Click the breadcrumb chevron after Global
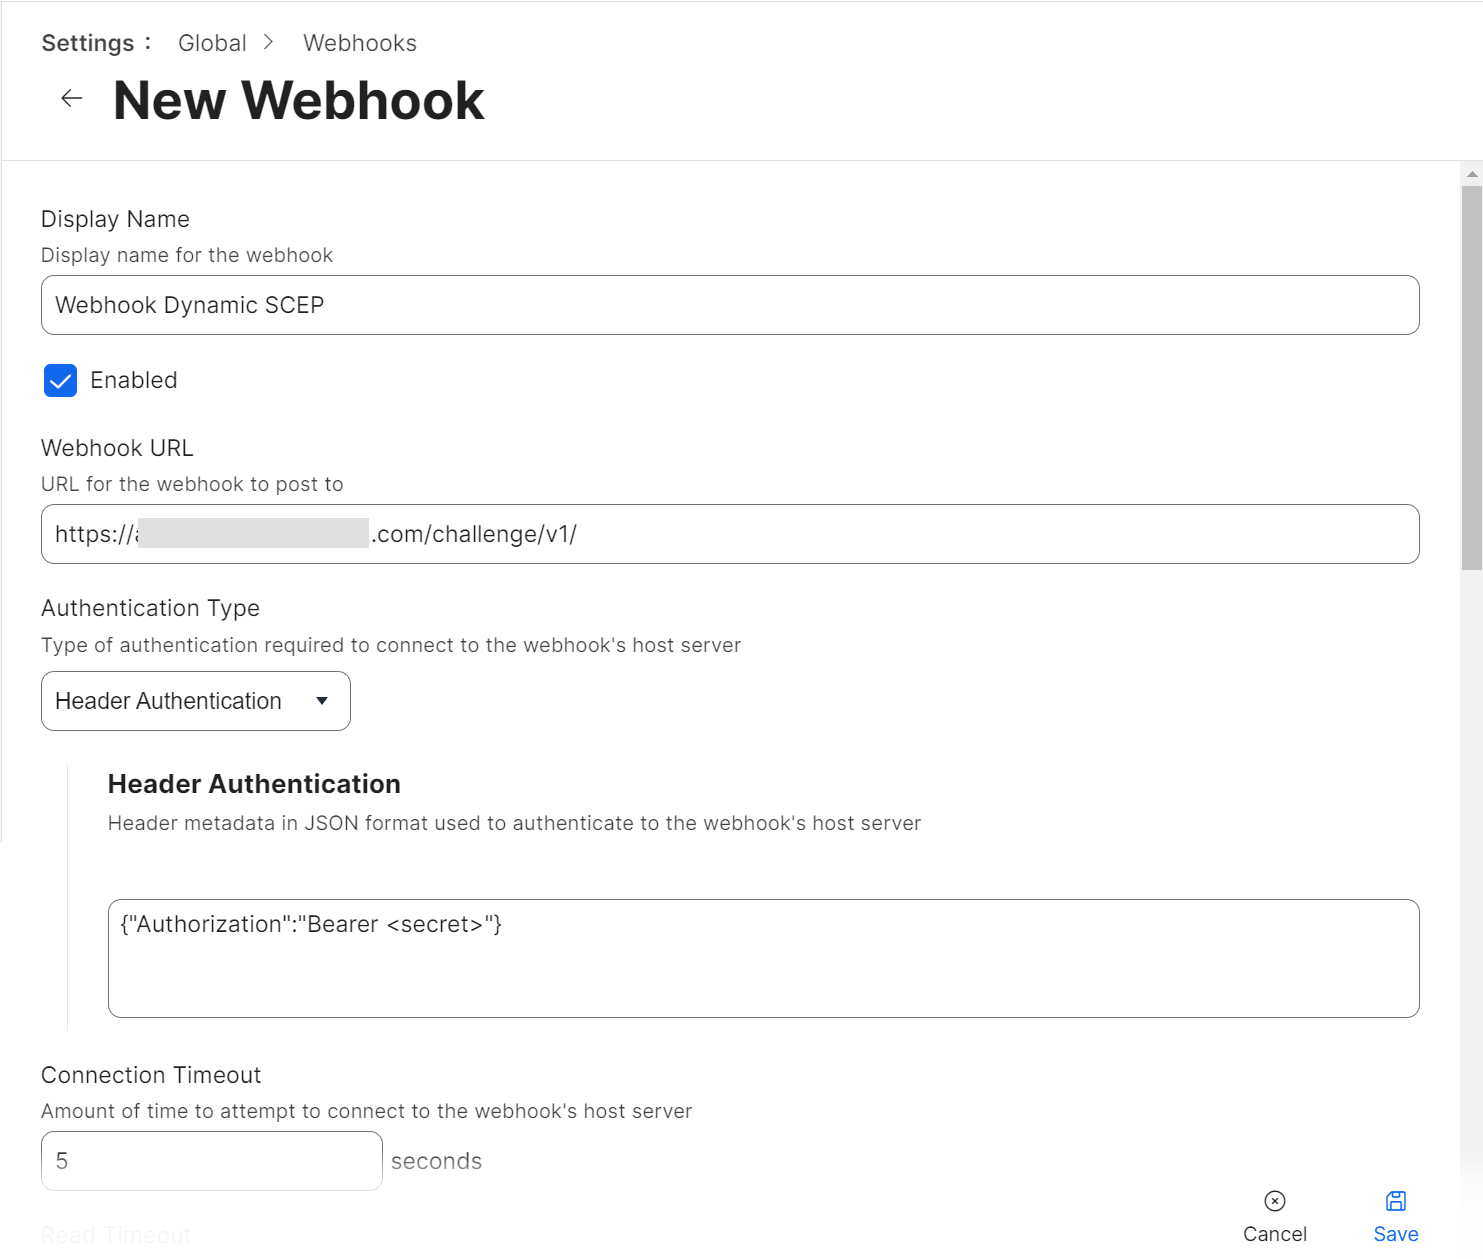The width and height of the screenshot is (1483, 1259). (268, 42)
